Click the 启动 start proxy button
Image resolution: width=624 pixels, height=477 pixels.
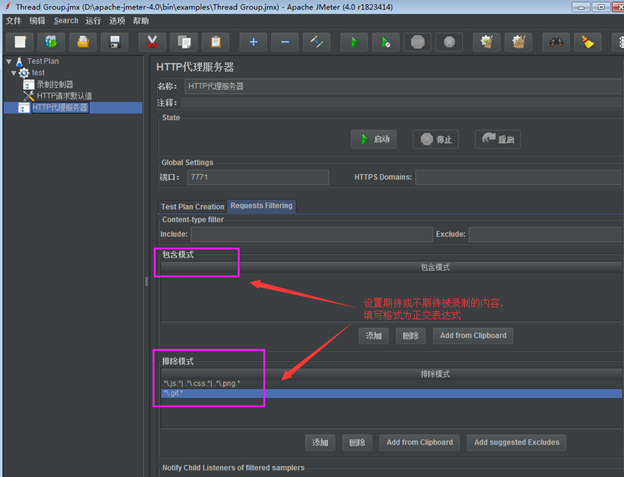(x=374, y=139)
